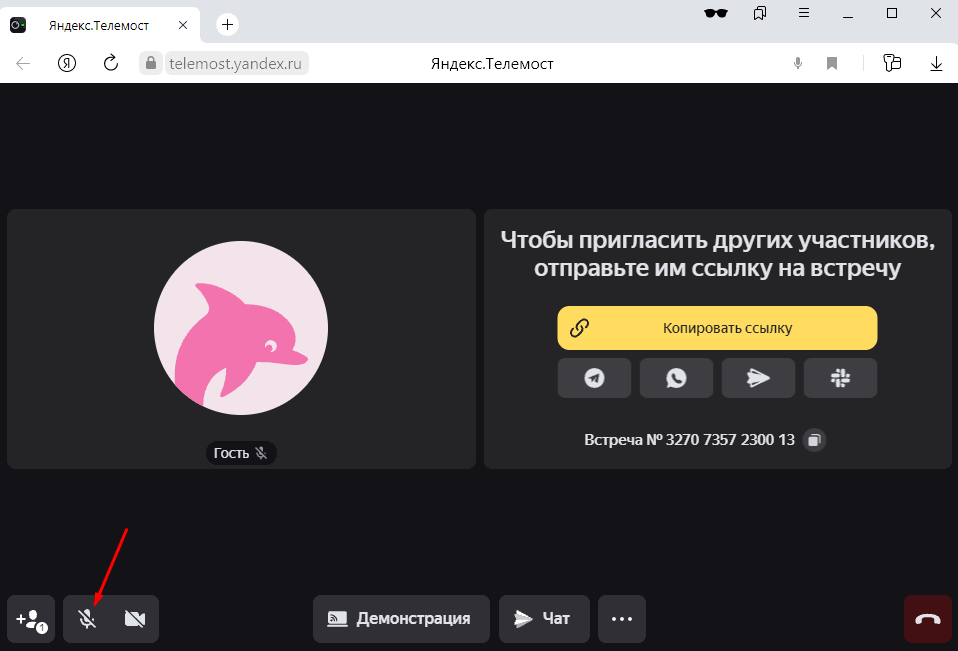Open the browser bookmarks collection icon

click(x=760, y=13)
